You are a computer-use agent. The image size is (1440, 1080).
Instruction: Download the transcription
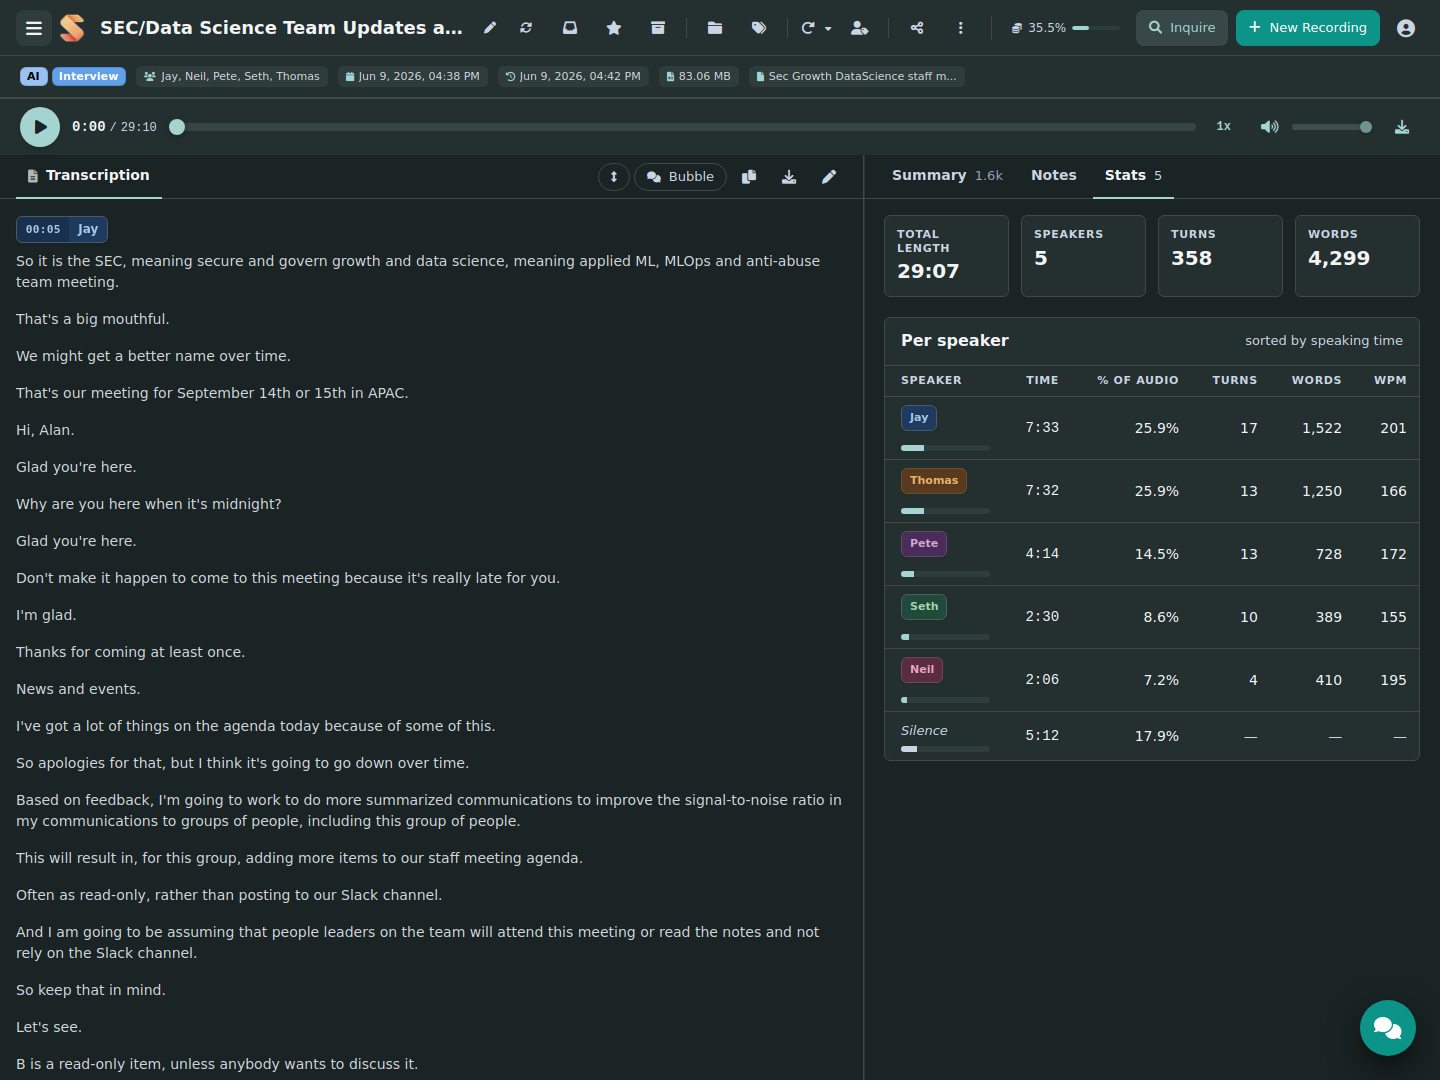[789, 177]
